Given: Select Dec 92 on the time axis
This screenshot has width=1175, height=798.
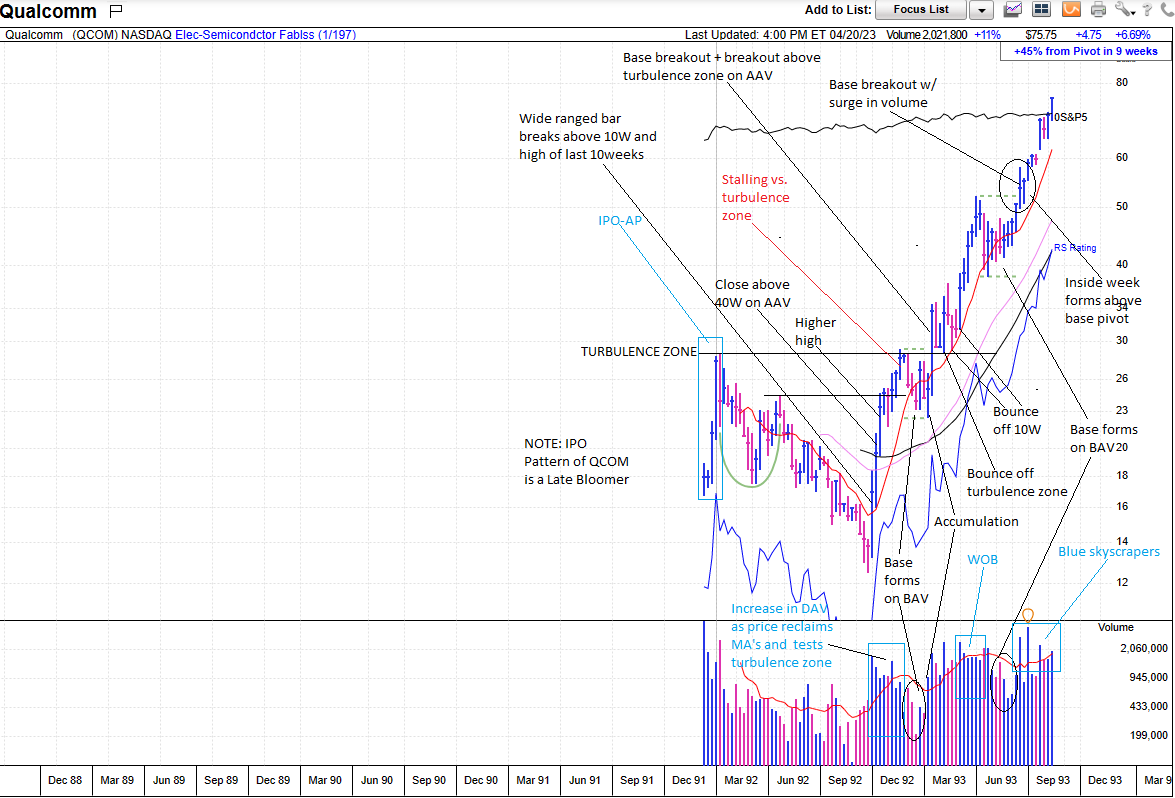Looking at the screenshot, I should [x=897, y=780].
